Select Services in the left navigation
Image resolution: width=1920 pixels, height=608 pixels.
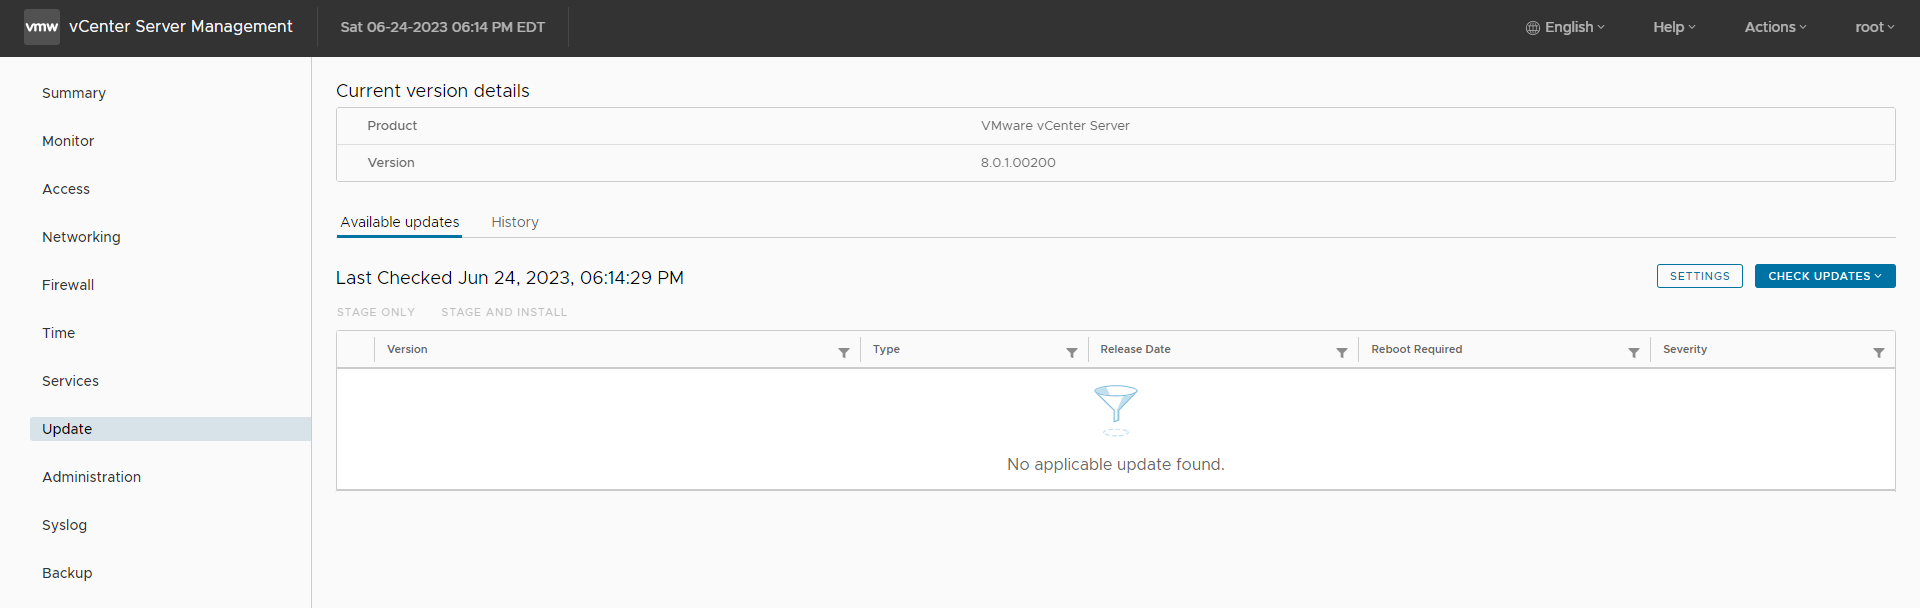(x=70, y=381)
